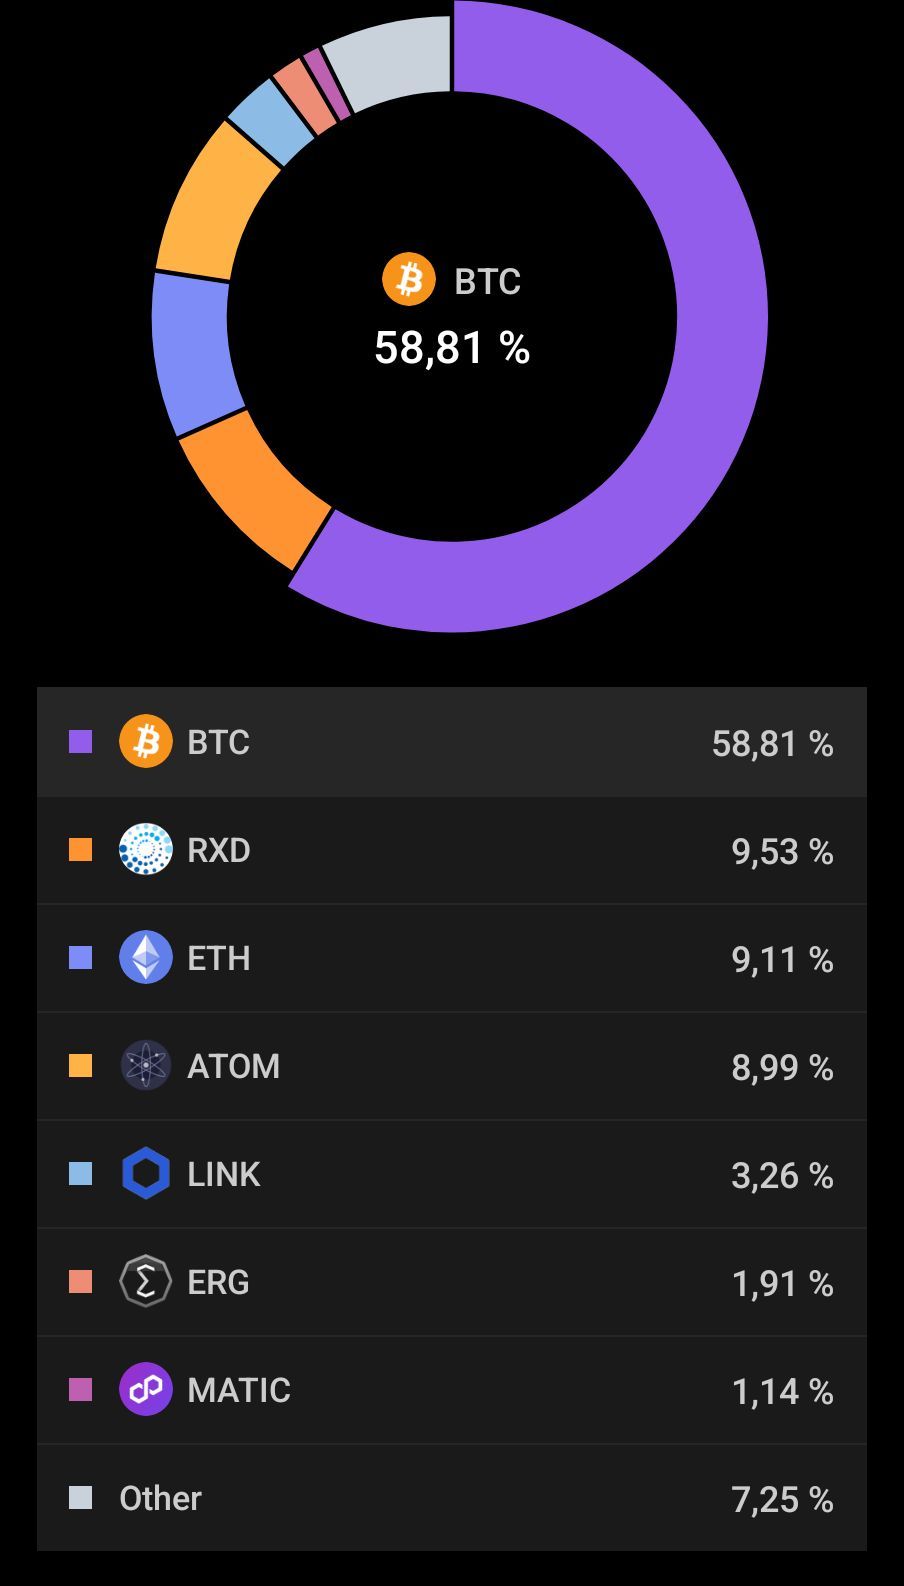Click the ATOM Cosmos icon

pos(145,1066)
